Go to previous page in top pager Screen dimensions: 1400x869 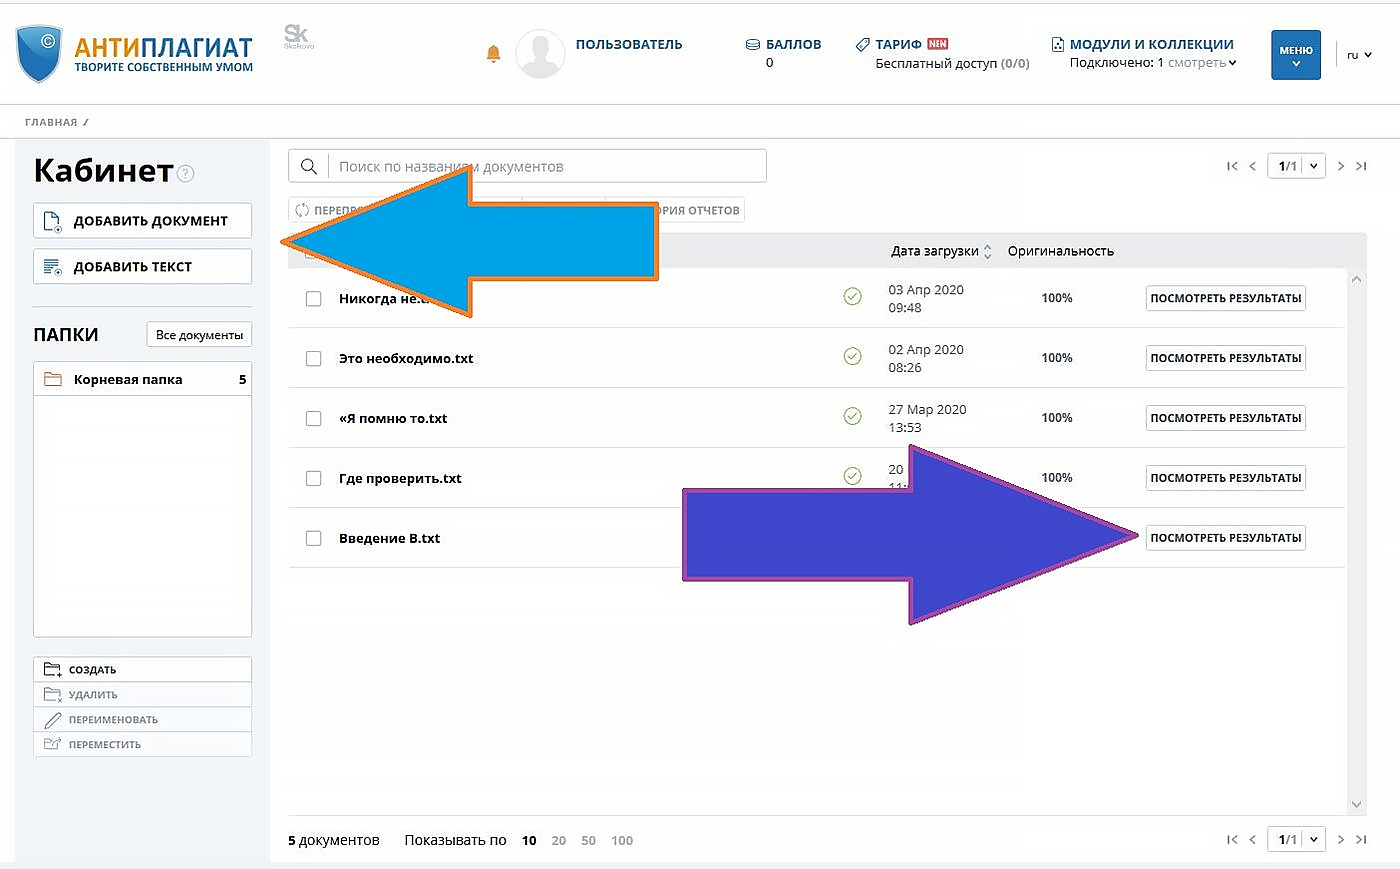(1252, 166)
